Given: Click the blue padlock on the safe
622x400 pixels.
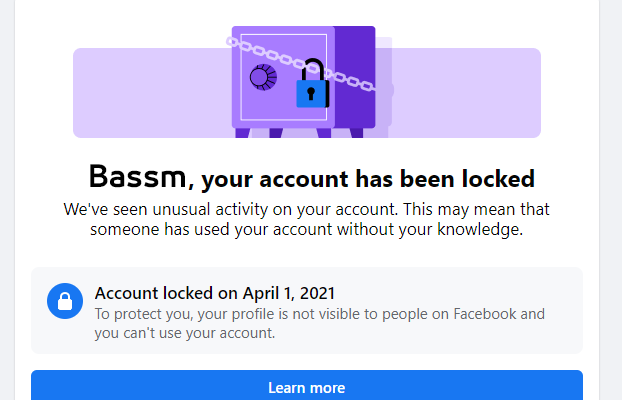Looking at the screenshot, I should [313, 84].
